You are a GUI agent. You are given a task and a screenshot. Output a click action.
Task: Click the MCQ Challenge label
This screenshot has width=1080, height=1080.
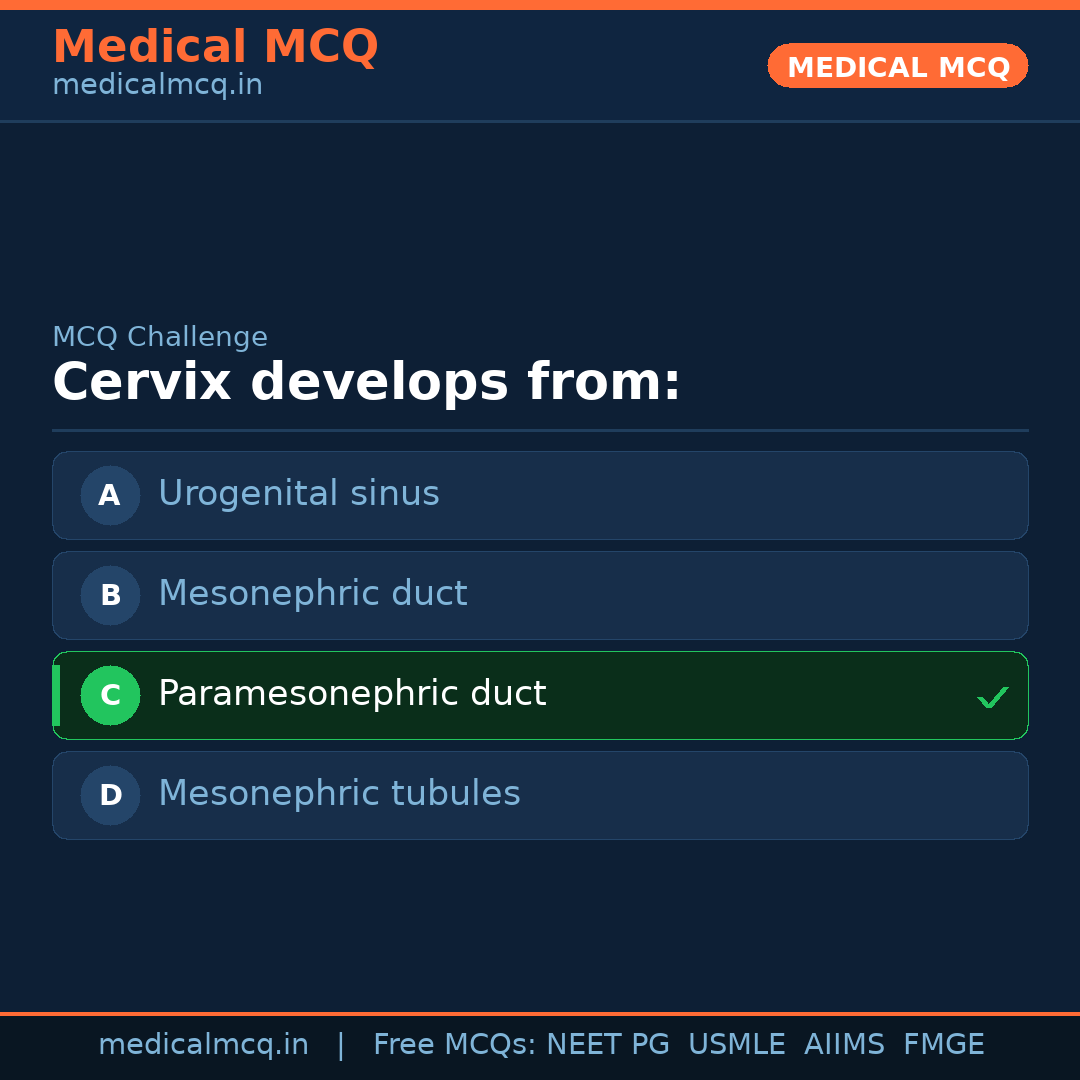click(x=160, y=338)
